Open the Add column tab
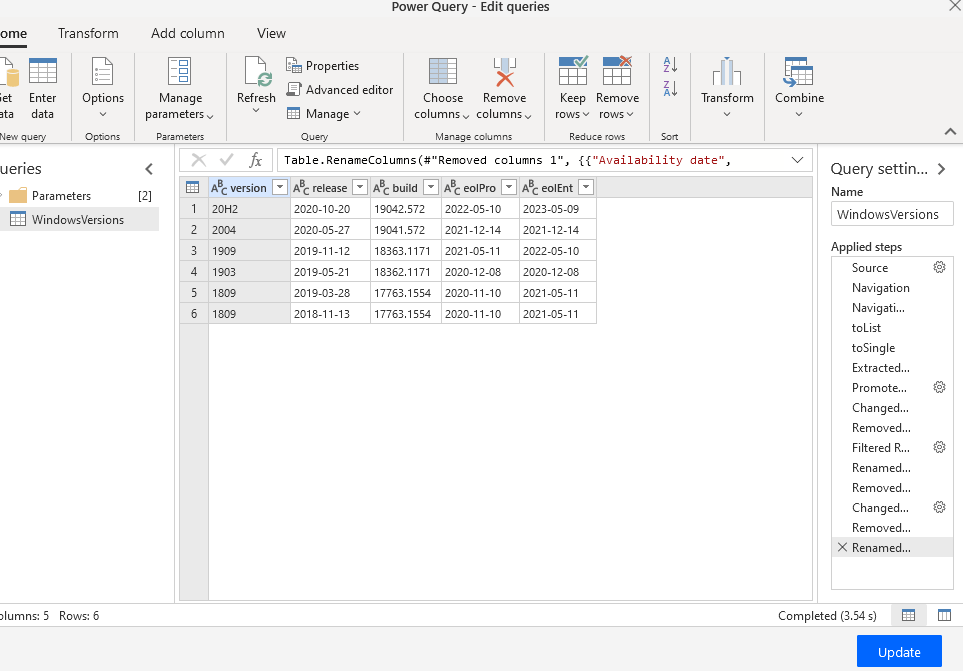Viewport: 963px width, 671px height. tap(188, 33)
